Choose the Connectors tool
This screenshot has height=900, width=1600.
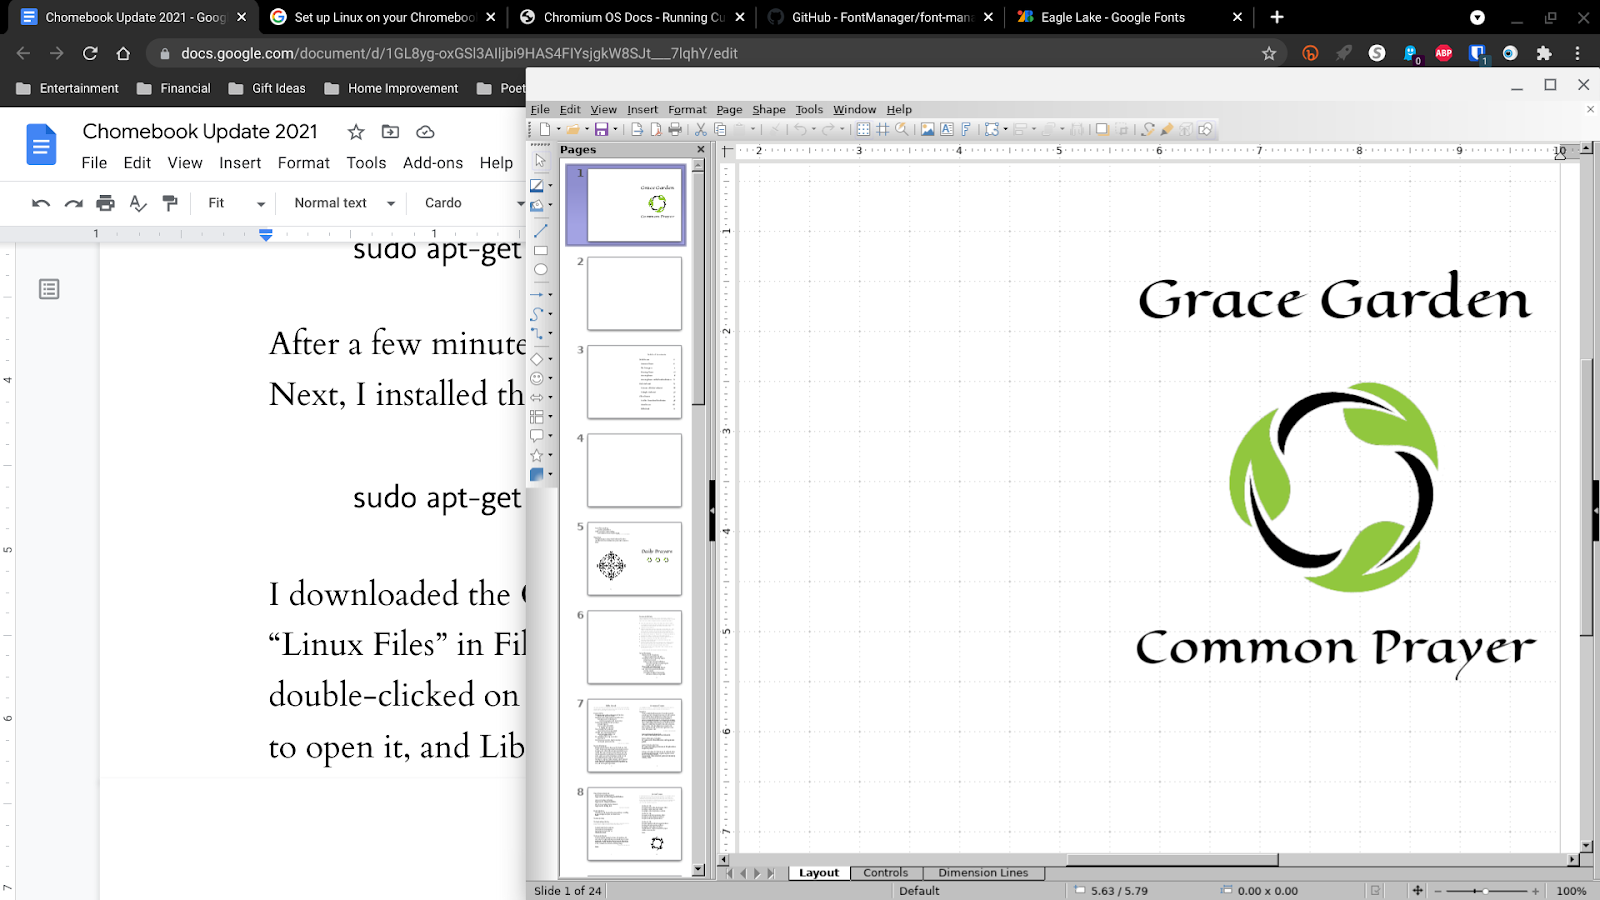pos(537,334)
